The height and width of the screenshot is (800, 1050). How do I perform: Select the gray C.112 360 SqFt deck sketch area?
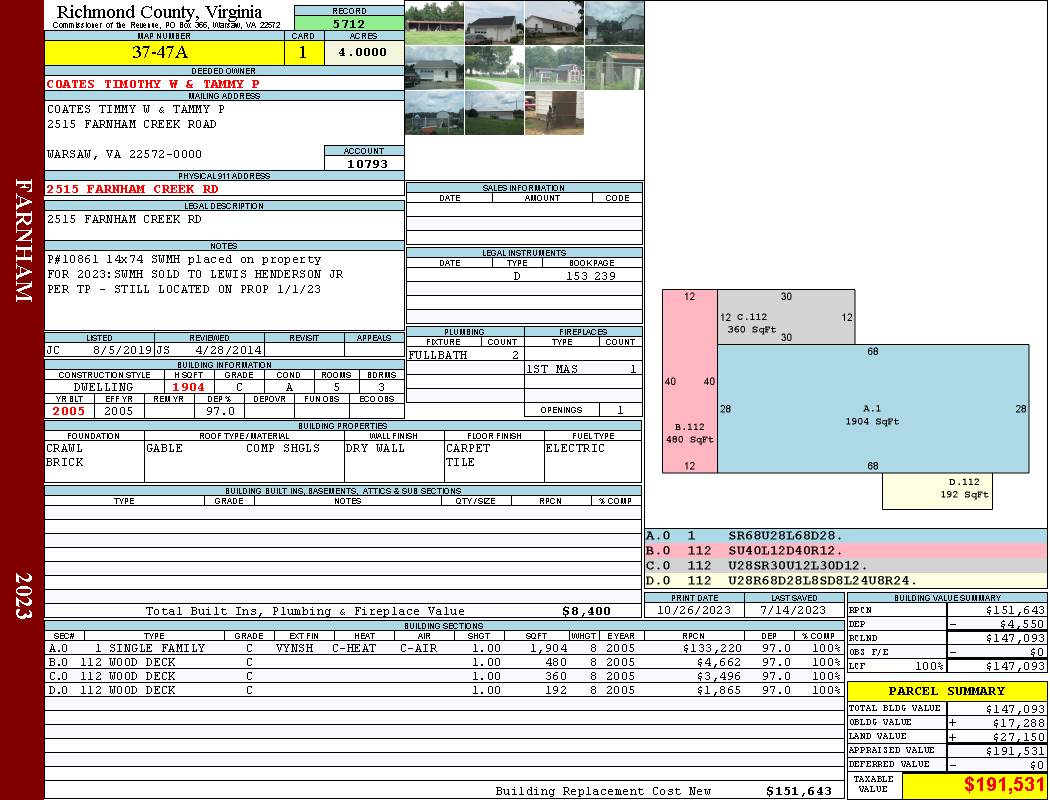(786, 317)
